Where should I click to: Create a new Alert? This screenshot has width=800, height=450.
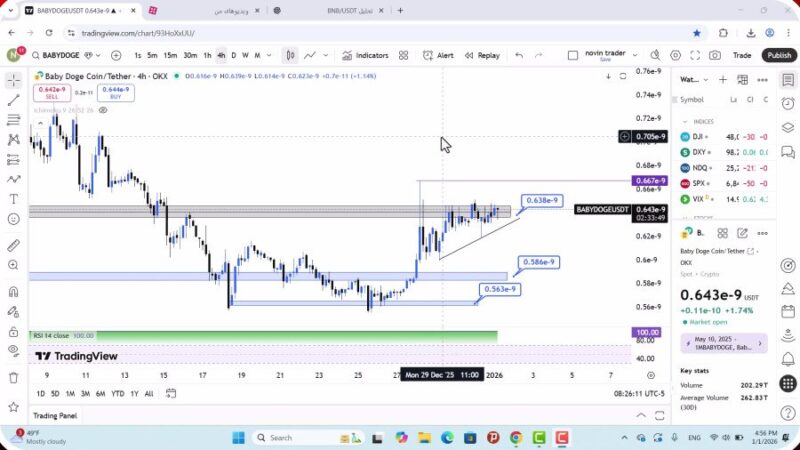(x=437, y=55)
